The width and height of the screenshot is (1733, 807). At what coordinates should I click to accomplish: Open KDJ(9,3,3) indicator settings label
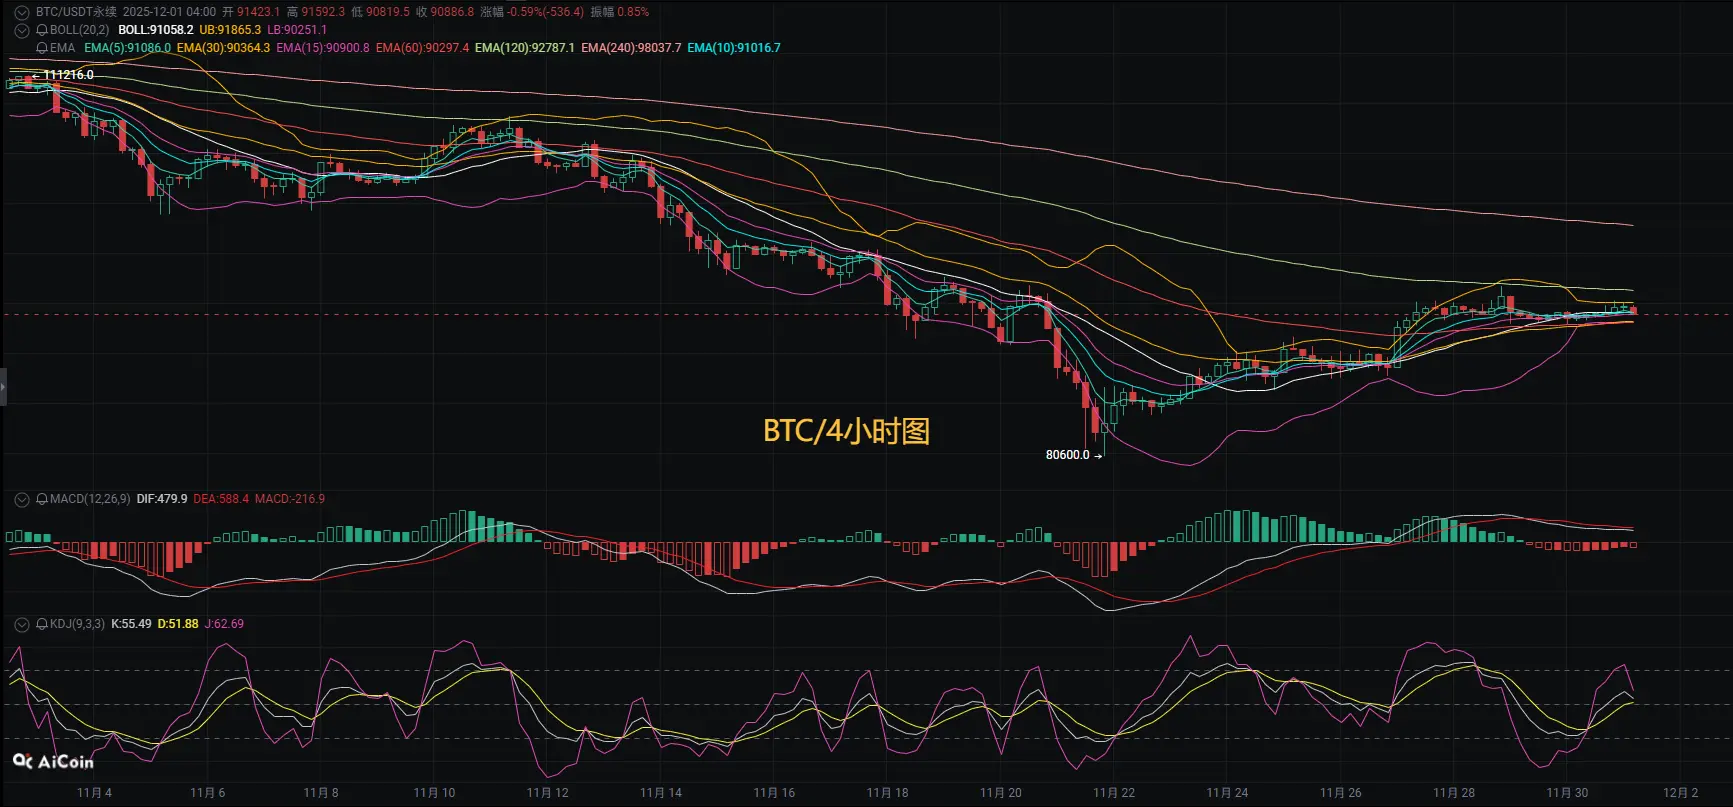pyautogui.click(x=77, y=624)
